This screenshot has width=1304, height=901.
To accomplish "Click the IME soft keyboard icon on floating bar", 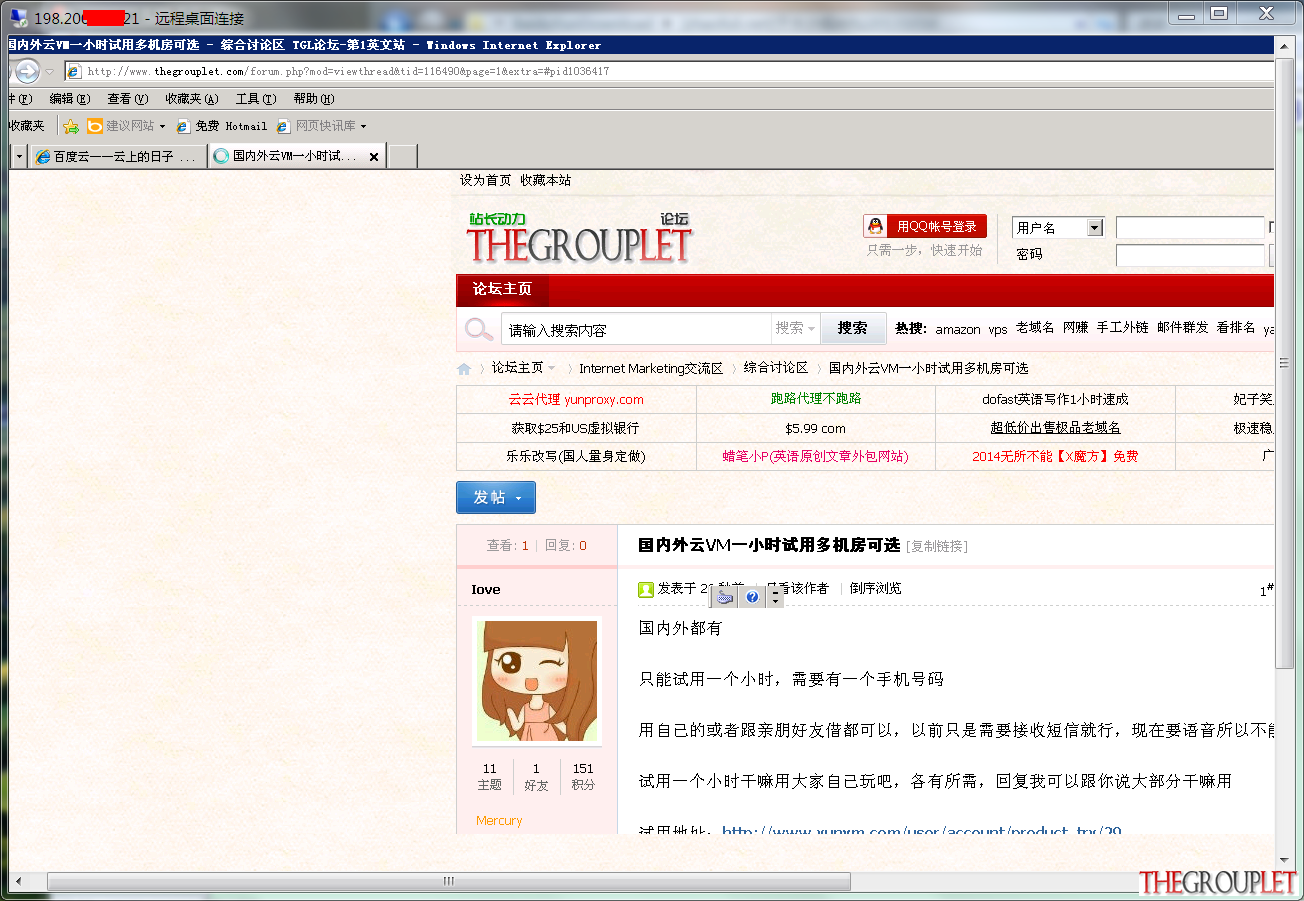I will click(x=725, y=597).
